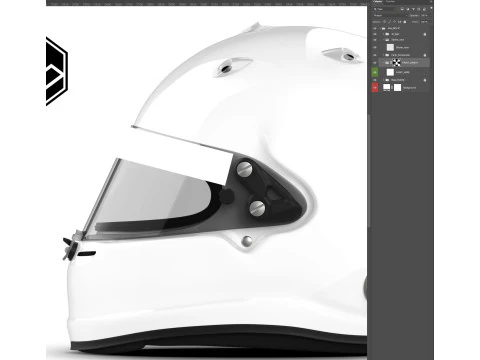Lock image pixels with brush icon
The width and height of the screenshot is (480, 360).
[389, 22]
